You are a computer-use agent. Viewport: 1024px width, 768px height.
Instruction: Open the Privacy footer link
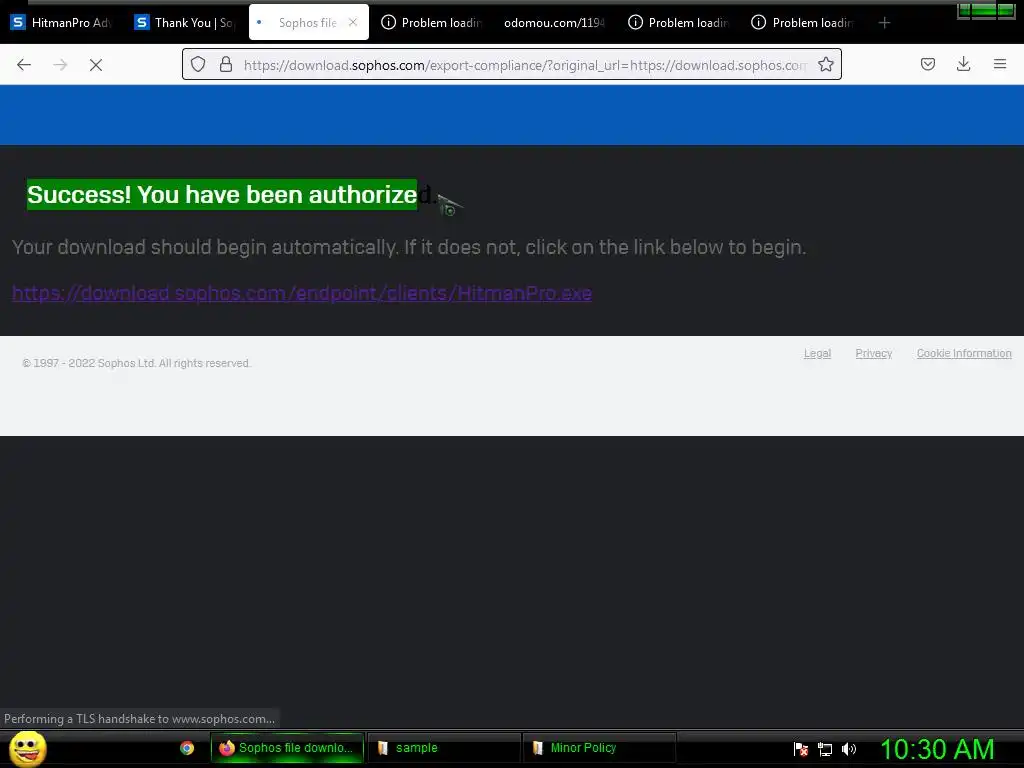pos(874,353)
